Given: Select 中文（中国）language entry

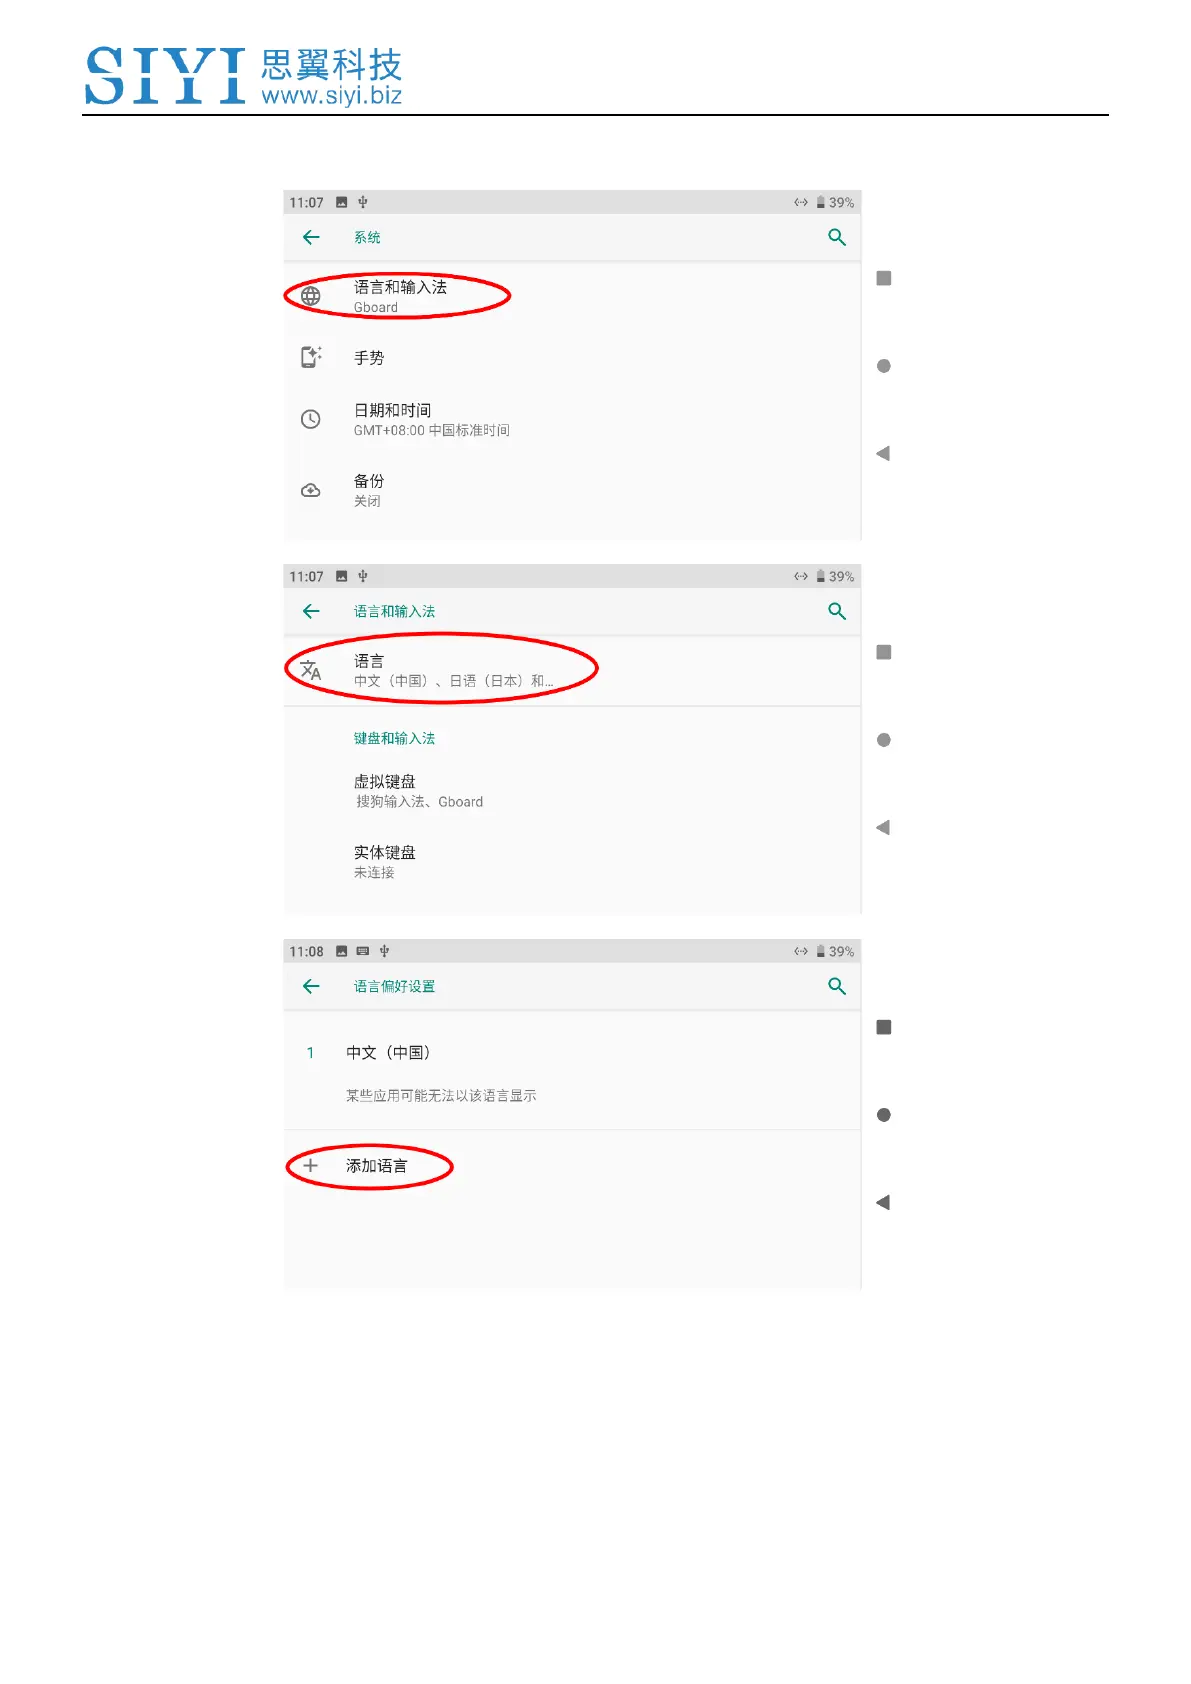Looking at the screenshot, I should pos(572,1053).
